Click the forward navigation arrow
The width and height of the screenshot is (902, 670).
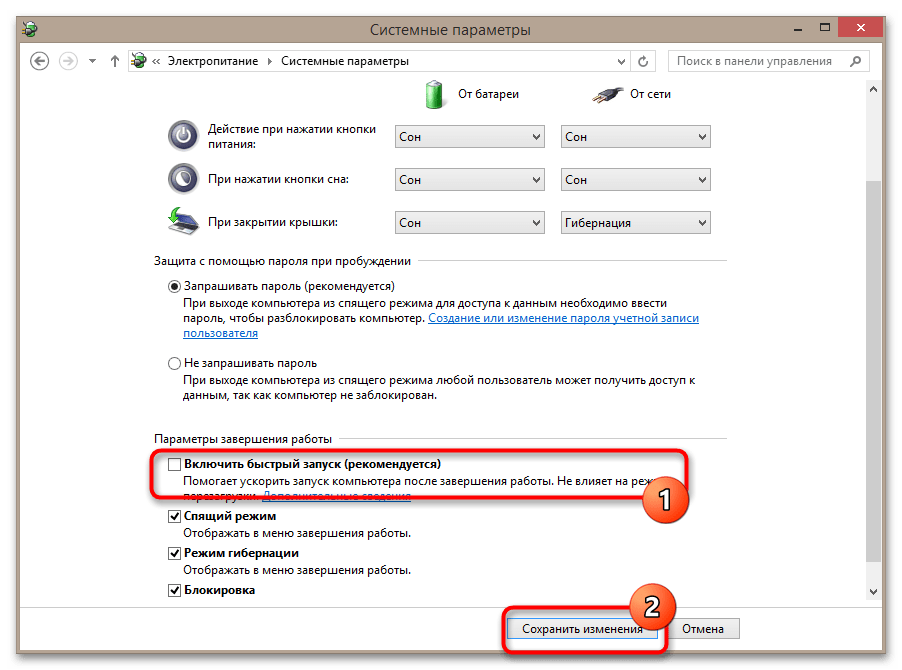point(68,61)
